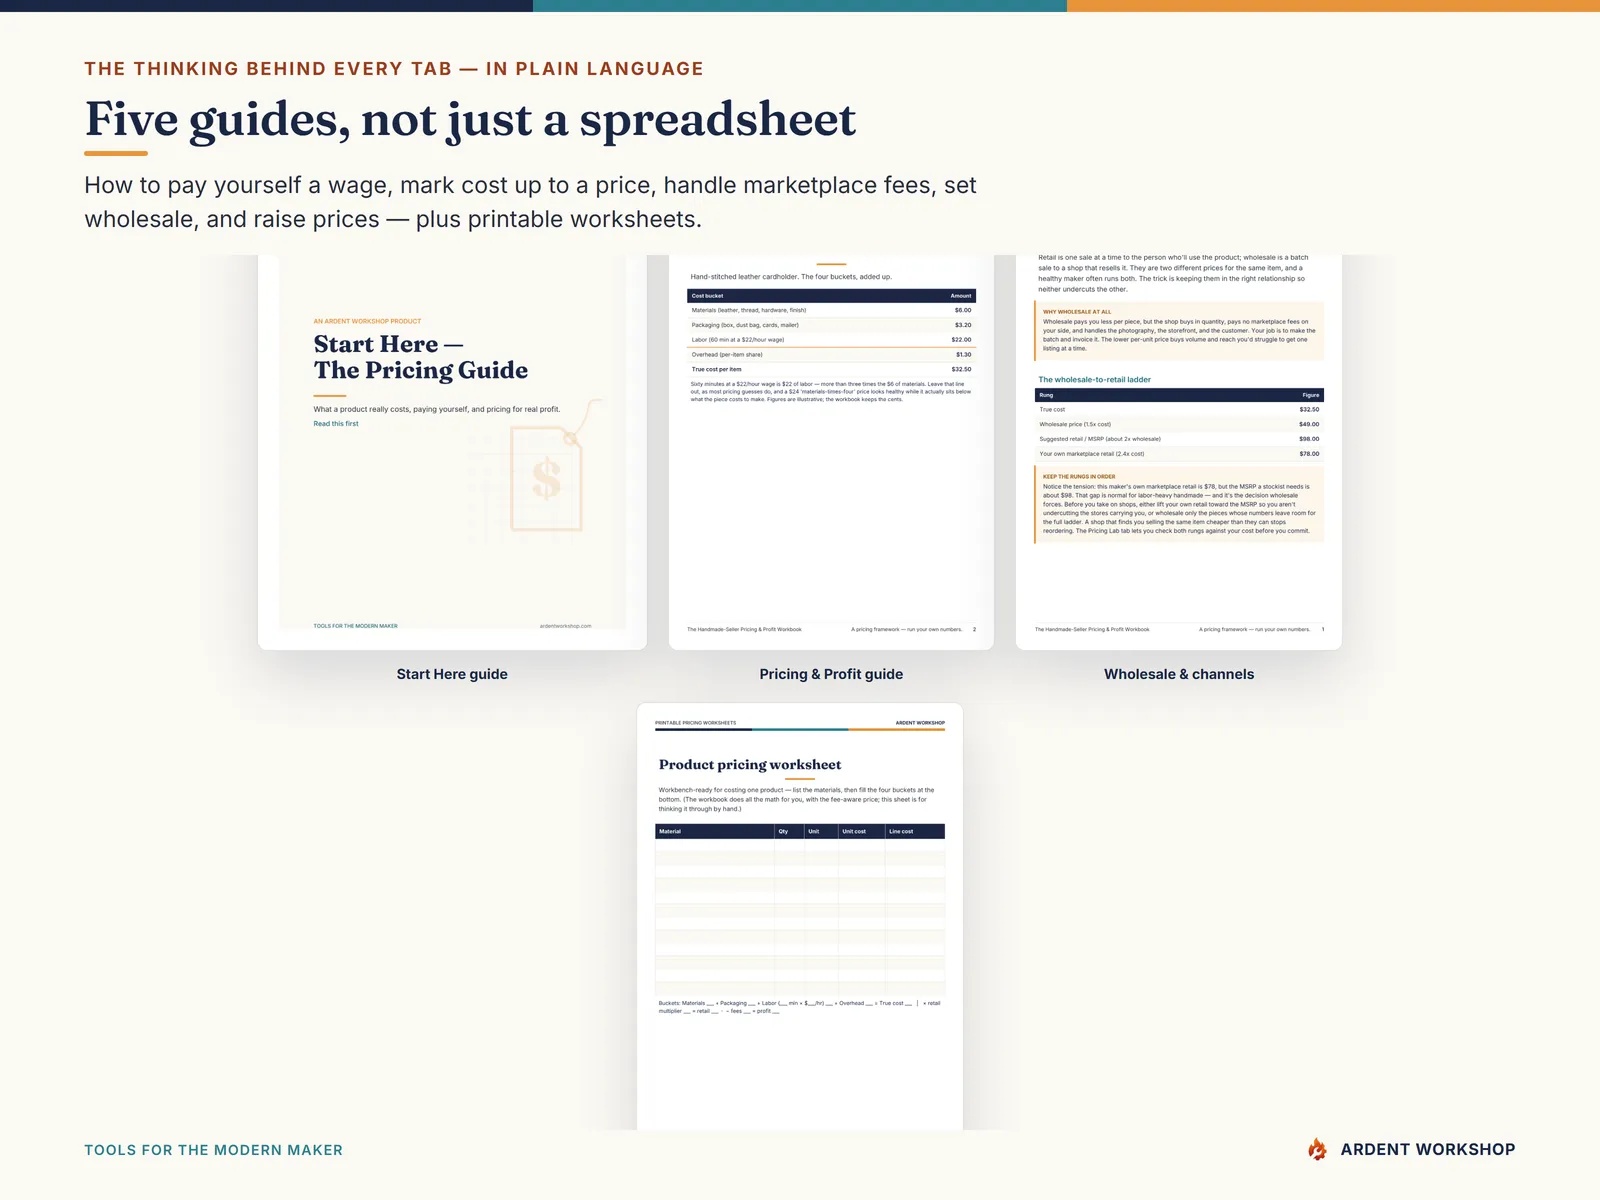Click the 'Product pricing worksheet' title
This screenshot has height=1200, width=1600.
click(750, 765)
